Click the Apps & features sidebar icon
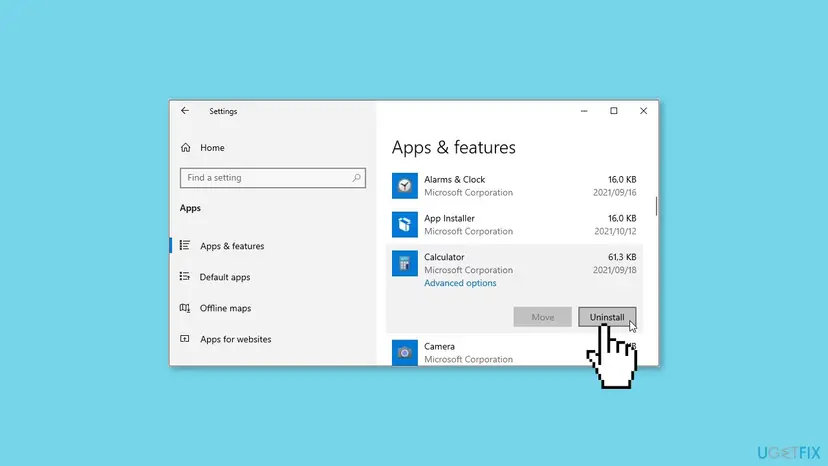The height and width of the screenshot is (466, 828). click(185, 246)
